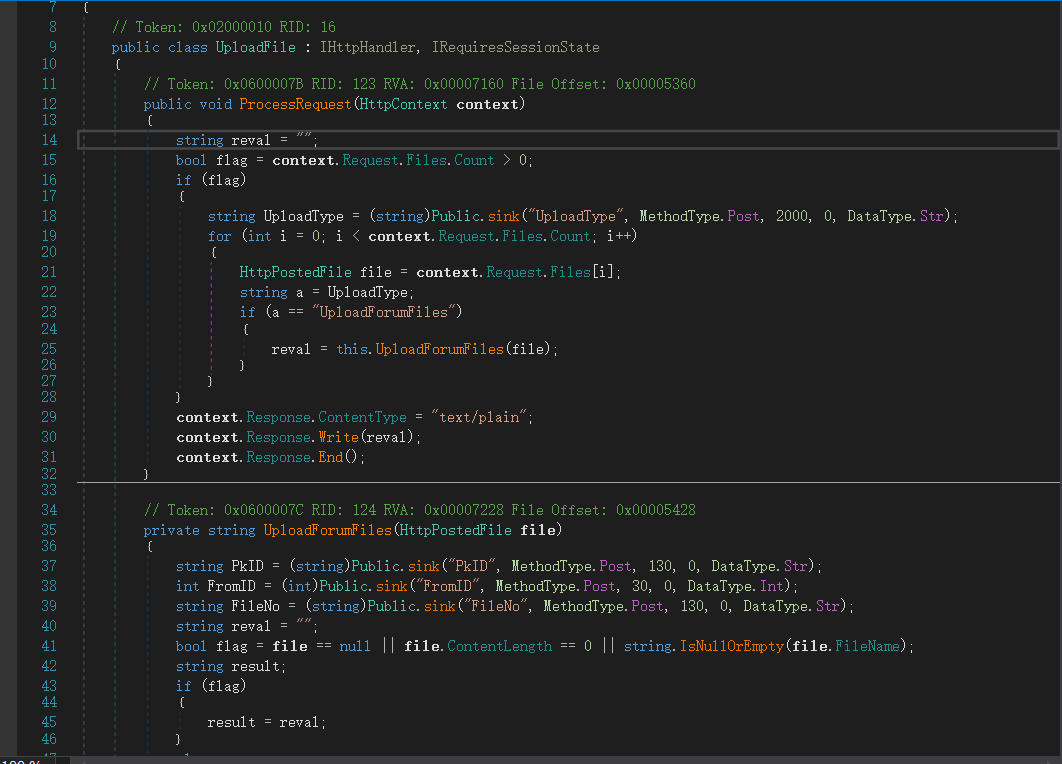Viewport: 1062px width, 764px height.
Task: Click line number 41 in the gutter
Action: 49,646
